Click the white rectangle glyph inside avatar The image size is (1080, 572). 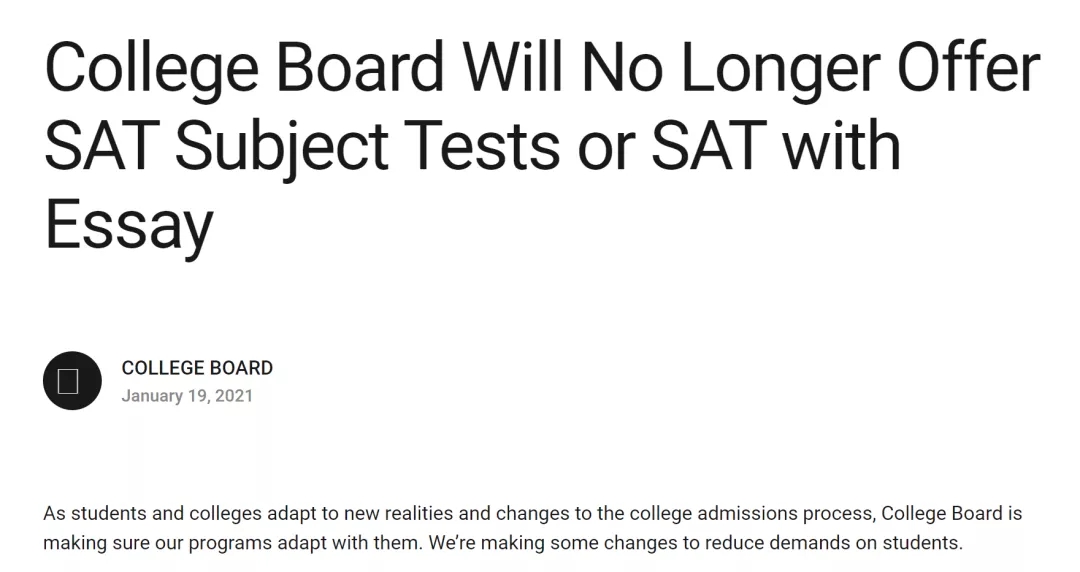(x=68, y=381)
